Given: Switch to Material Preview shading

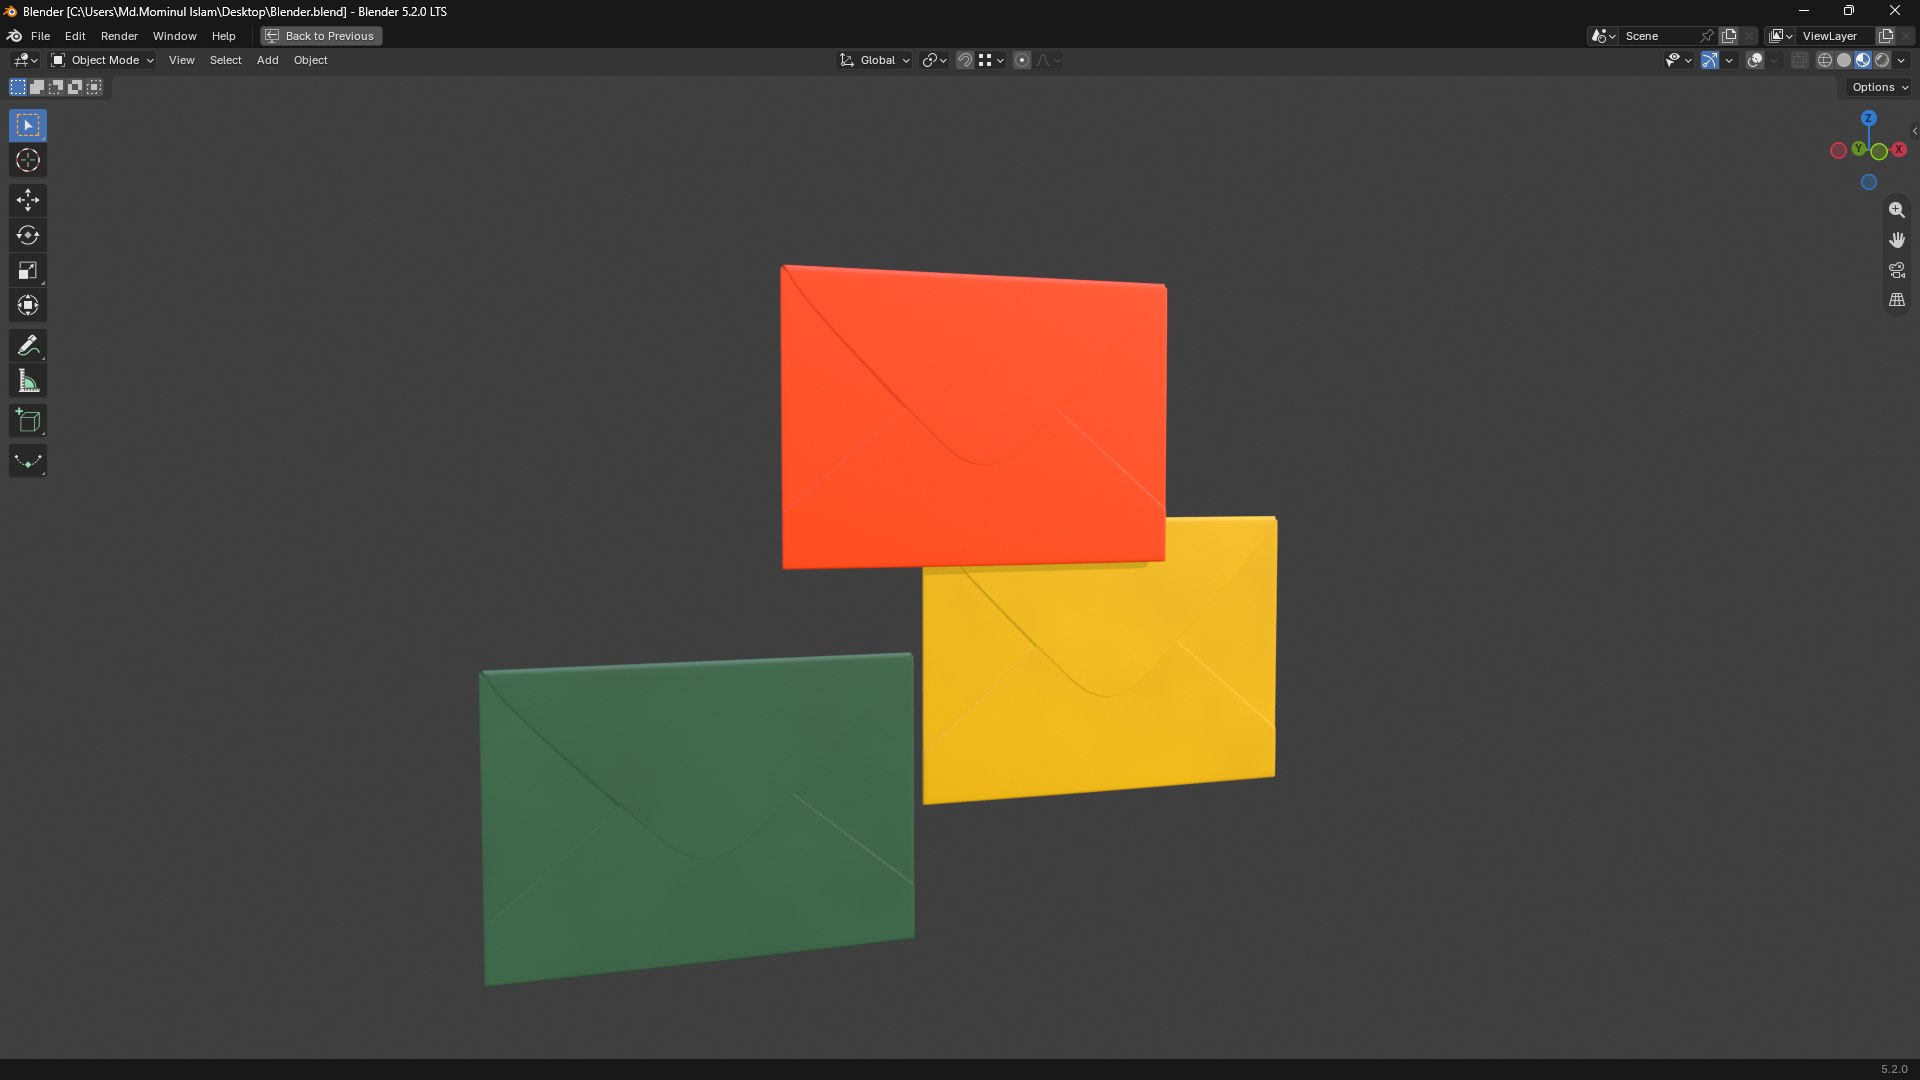Looking at the screenshot, I should [x=1863, y=61].
